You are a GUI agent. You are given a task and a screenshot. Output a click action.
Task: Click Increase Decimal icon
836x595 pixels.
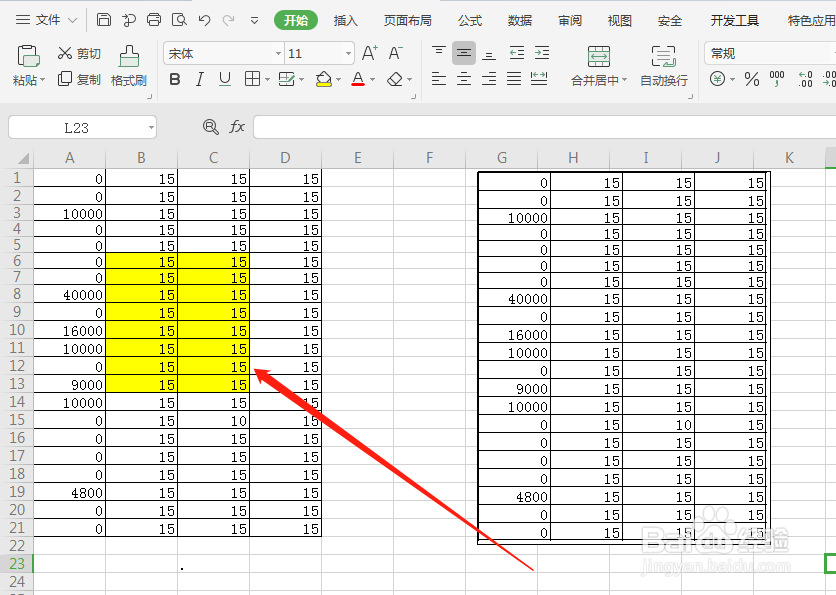pyautogui.click(x=805, y=79)
